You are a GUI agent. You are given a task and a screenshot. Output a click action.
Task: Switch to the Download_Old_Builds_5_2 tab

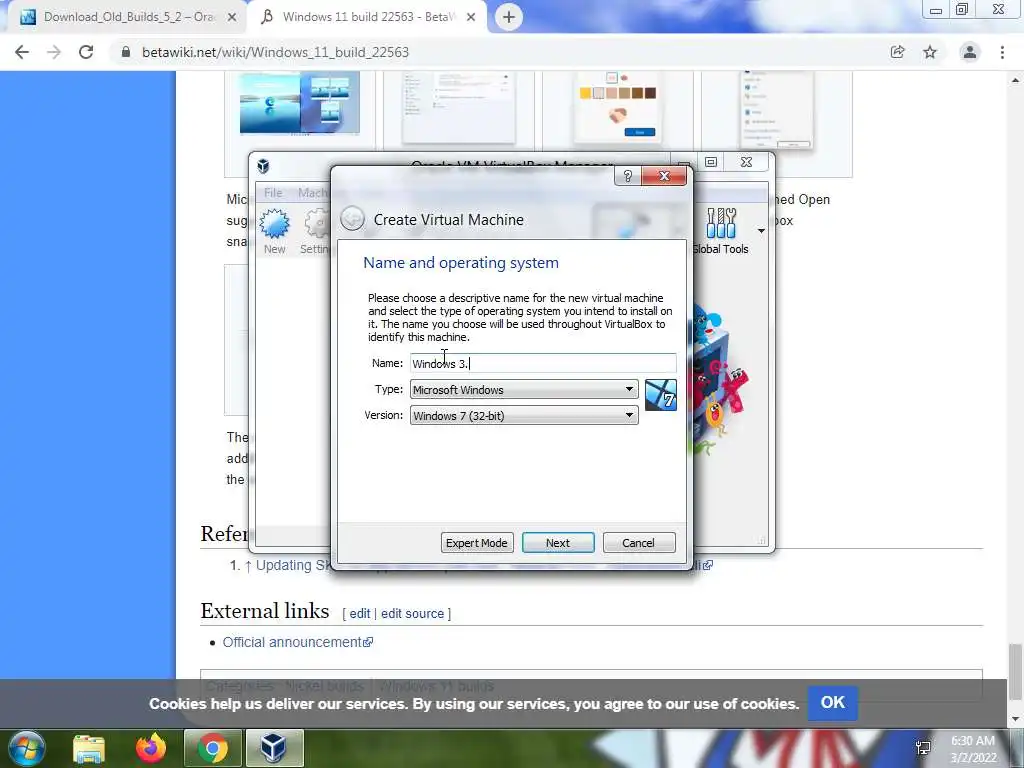pyautogui.click(x=129, y=17)
